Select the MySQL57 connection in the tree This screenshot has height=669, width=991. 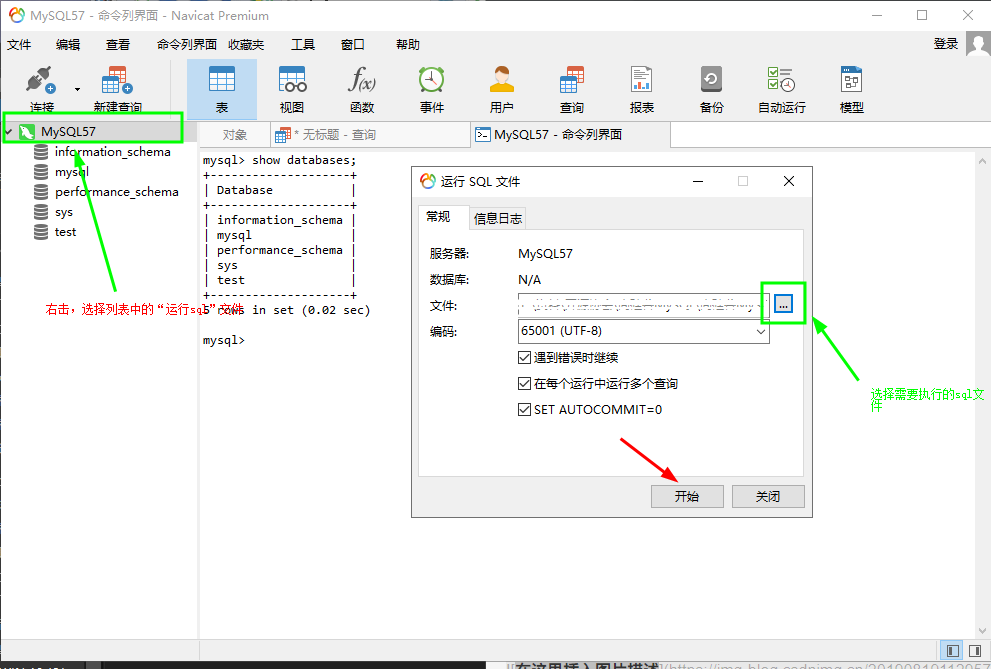coord(68,131)
